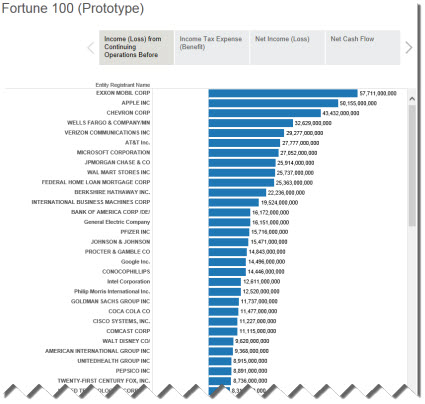Click the 32,629,000,000 value
This screenshot has width=425, height=404.
pyautogui.click(x=313, y=123)
